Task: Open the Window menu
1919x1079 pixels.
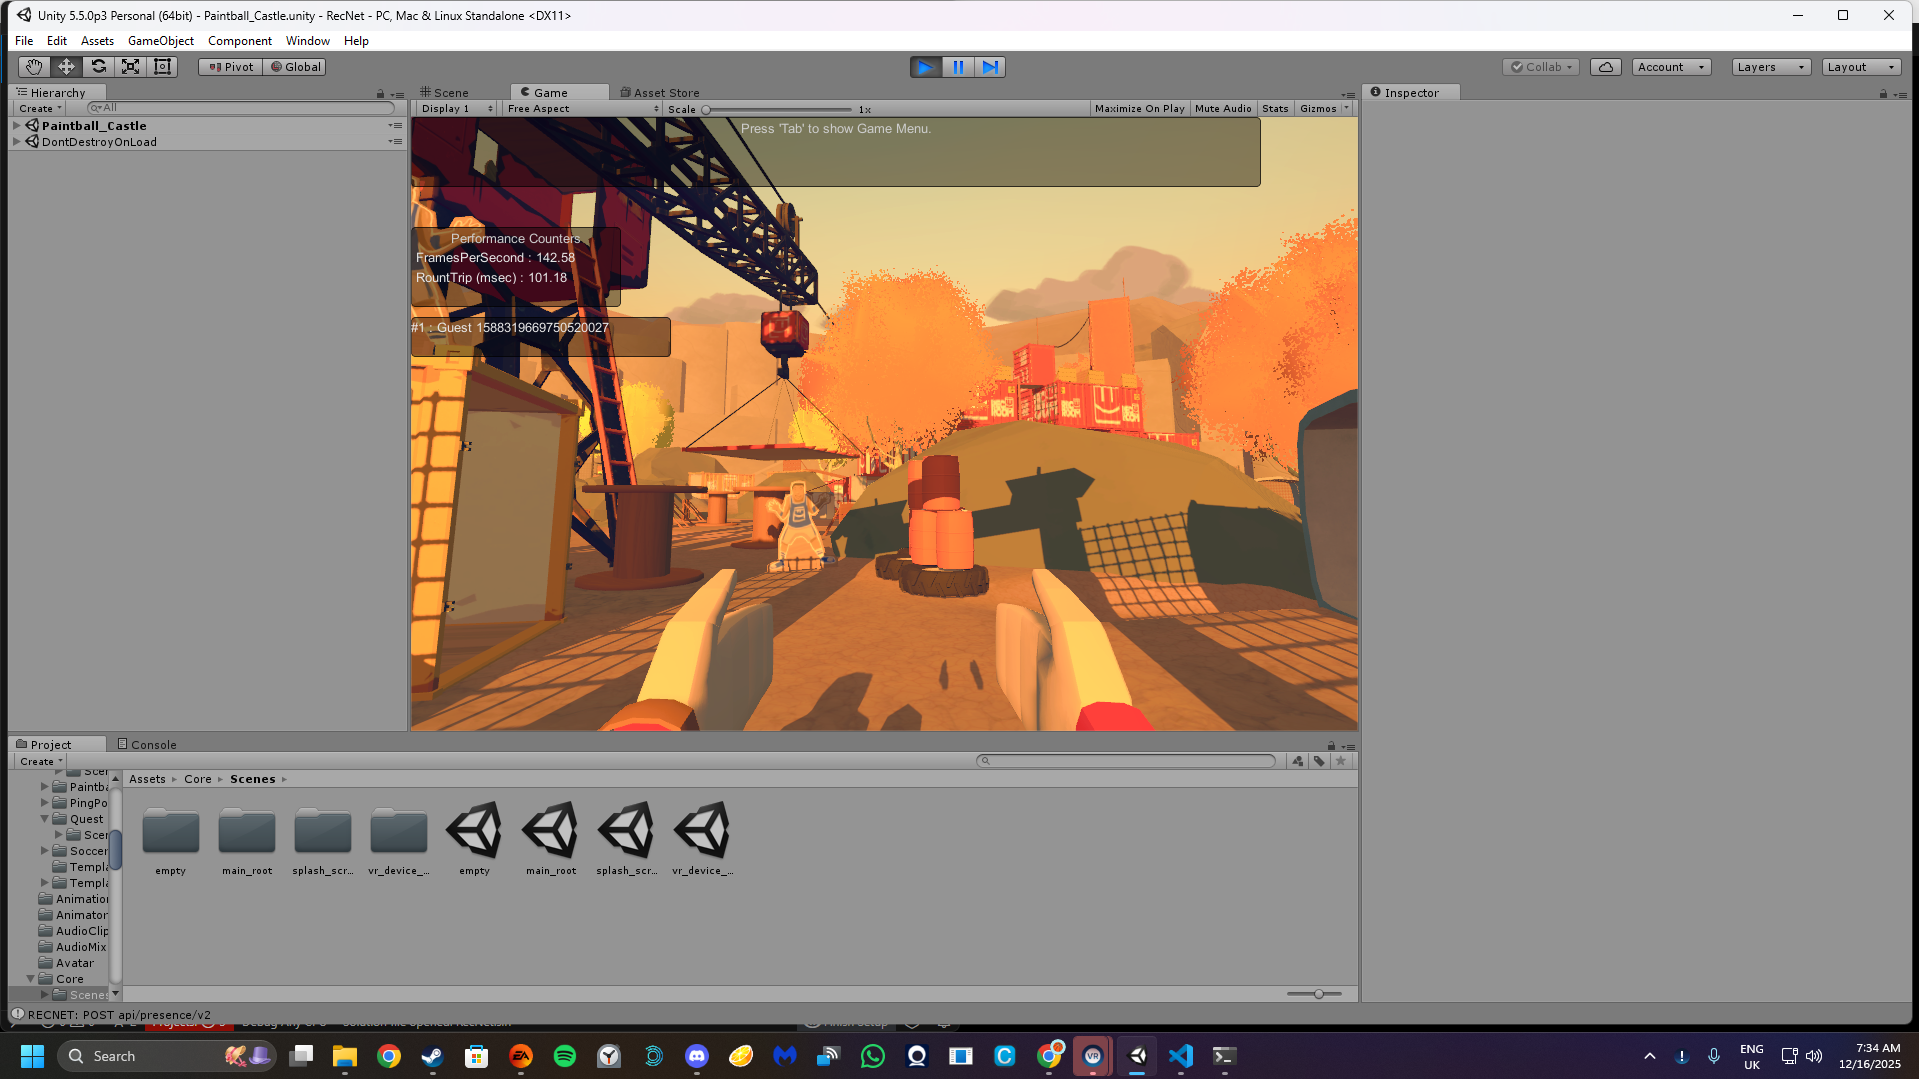Action: pos(308,41)
